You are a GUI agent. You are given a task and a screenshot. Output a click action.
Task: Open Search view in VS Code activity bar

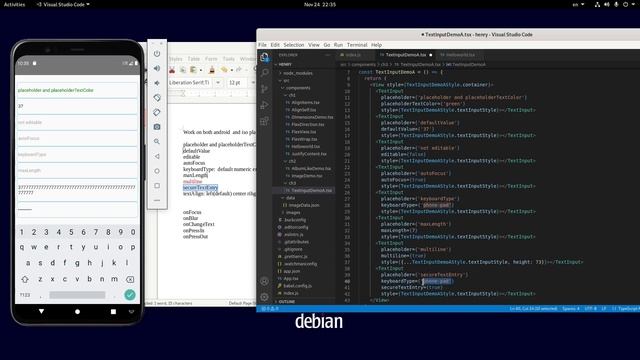click(x=264, y=73)
